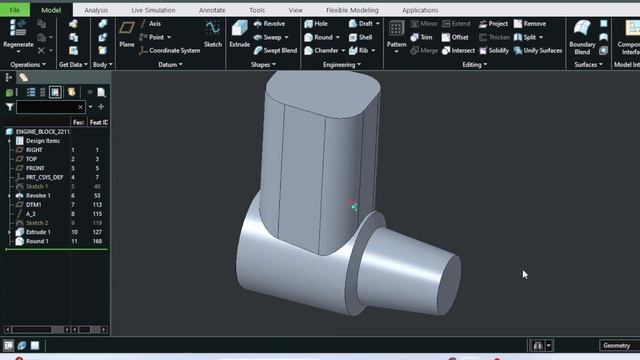Activate the Hole tool
This screenshot has height=360, width=640.
pyautogui.click(x=316, y=24)
